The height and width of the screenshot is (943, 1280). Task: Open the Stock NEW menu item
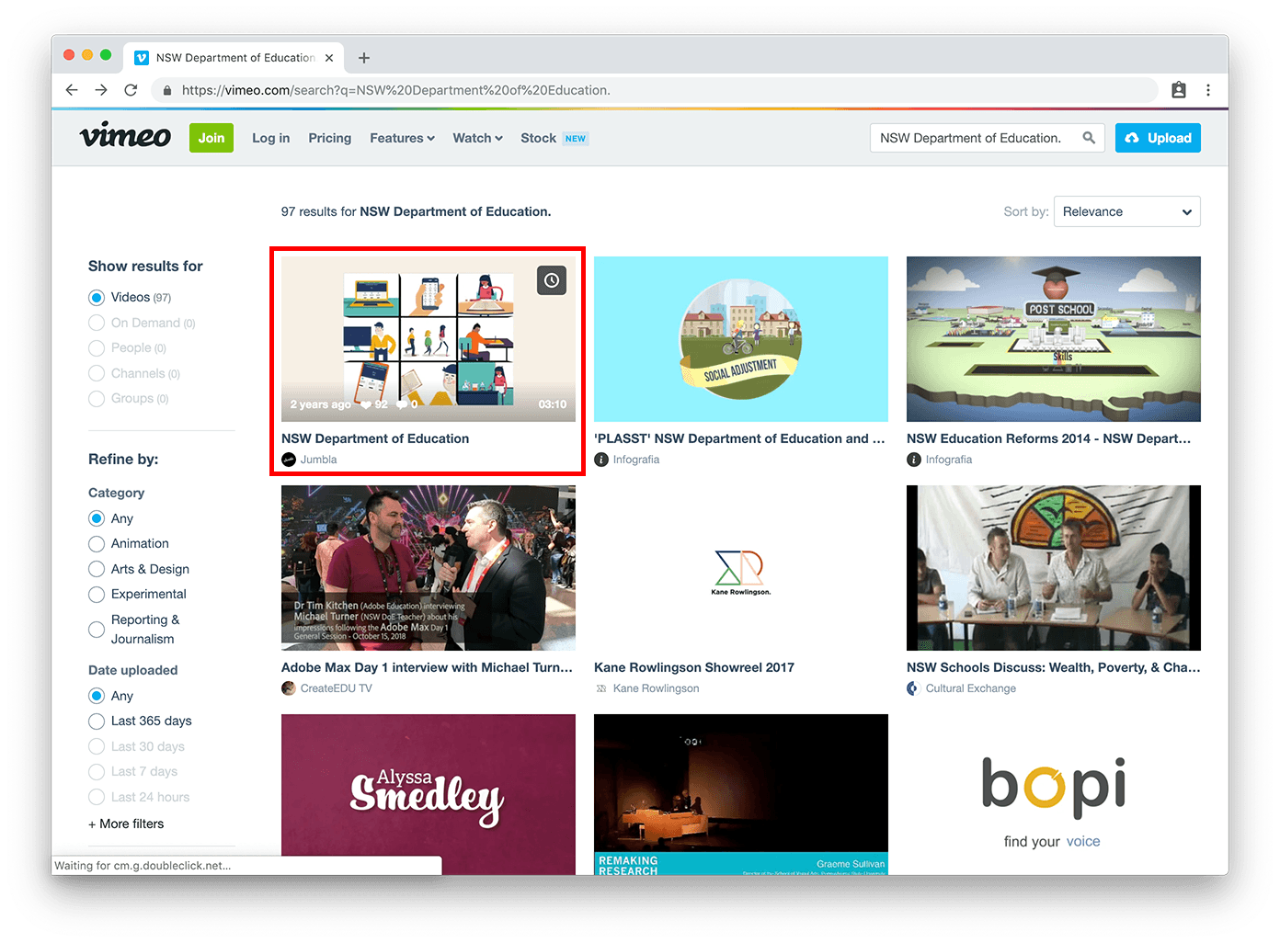[555, 138]
